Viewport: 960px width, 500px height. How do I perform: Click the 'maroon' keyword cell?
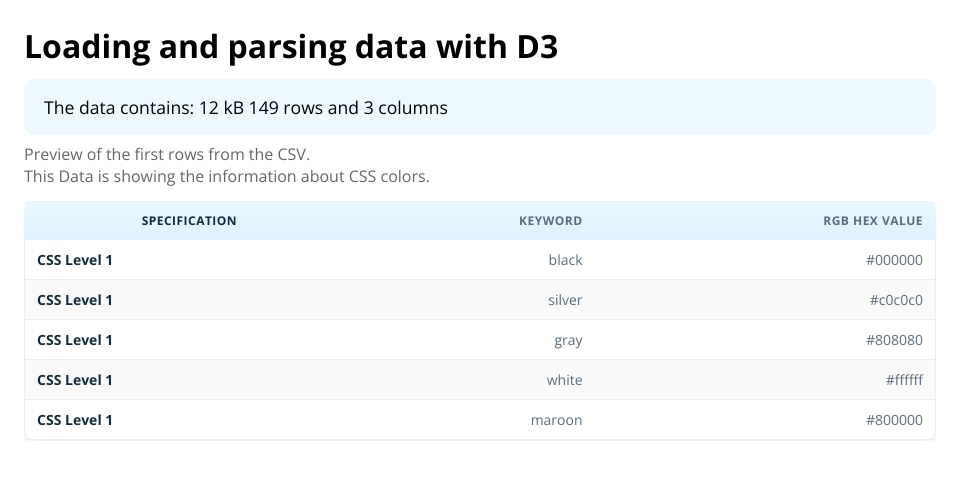556,420
